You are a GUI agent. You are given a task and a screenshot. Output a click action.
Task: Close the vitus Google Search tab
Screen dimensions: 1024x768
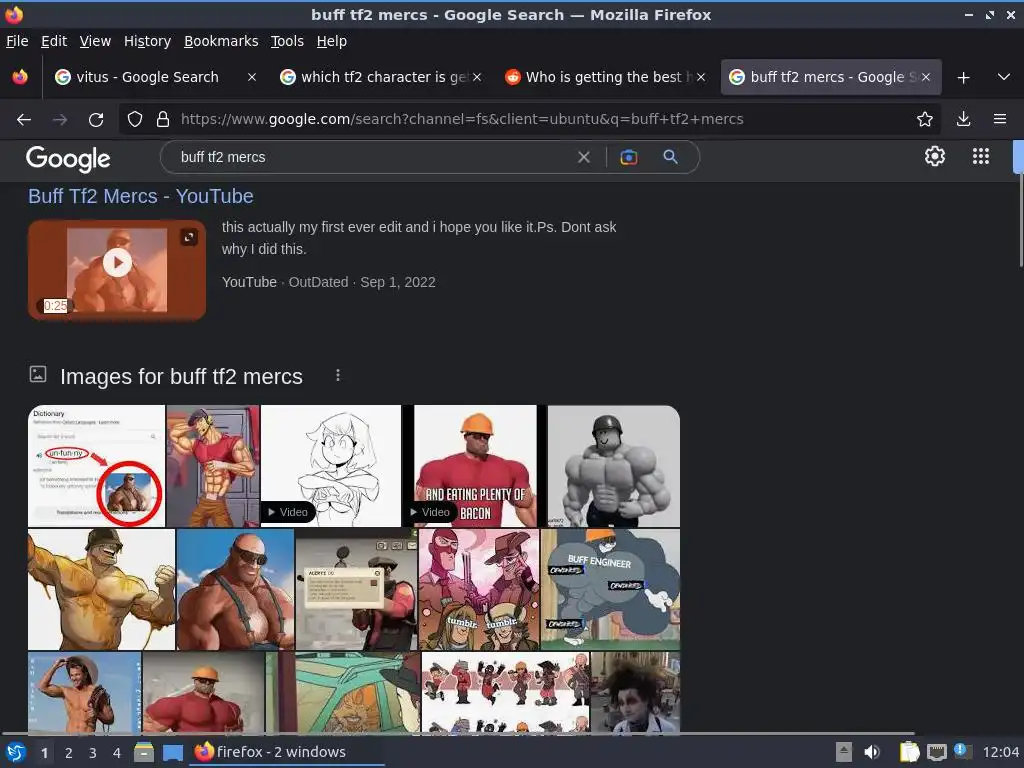(251, 77)
